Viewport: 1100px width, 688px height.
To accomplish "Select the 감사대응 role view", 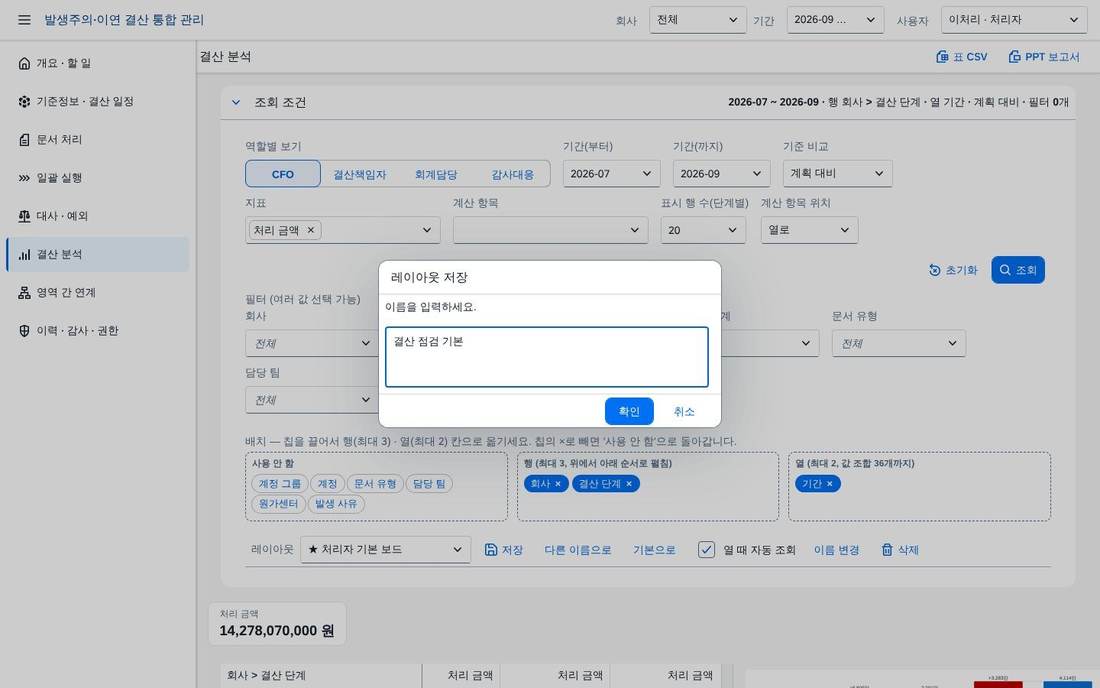I will point(512,174).
